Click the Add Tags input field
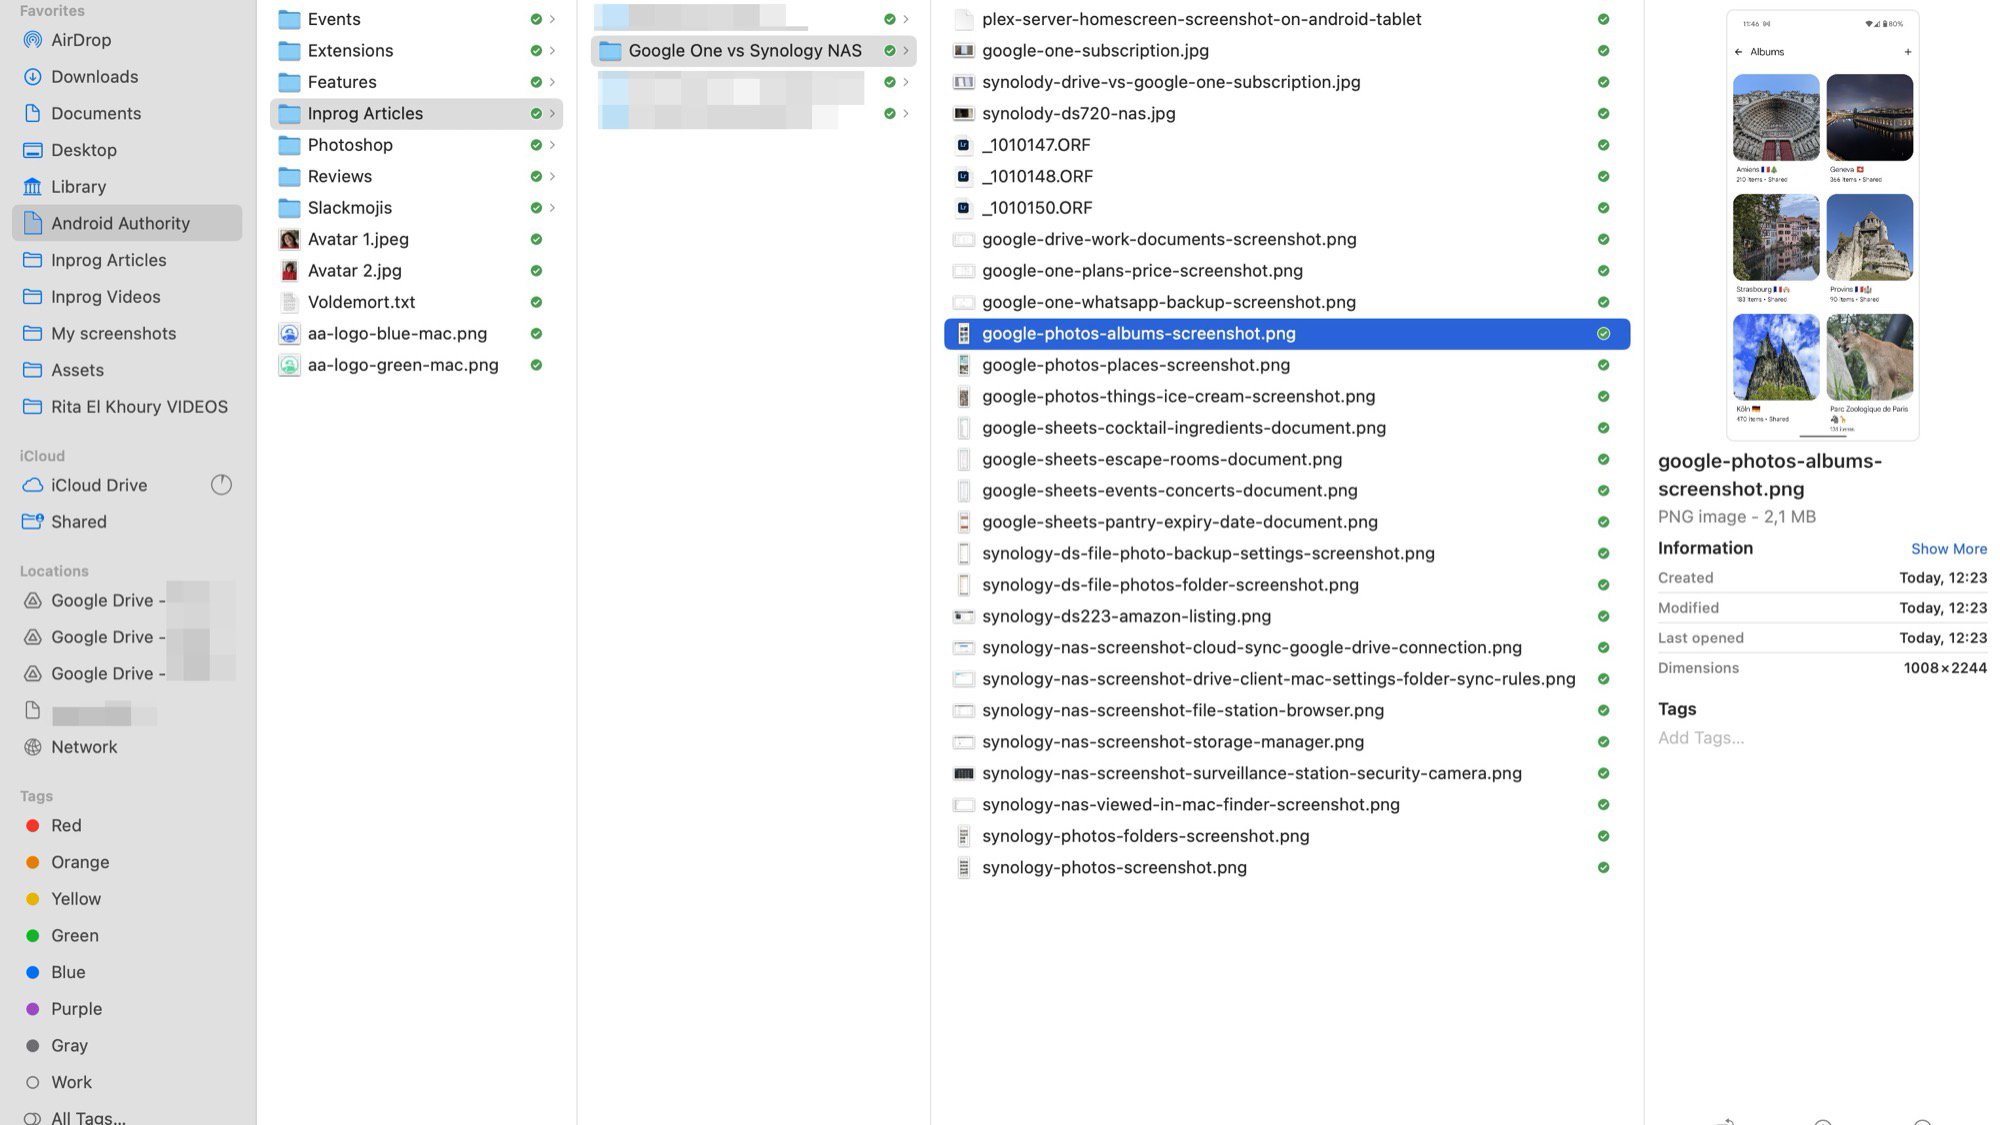This screenshot has height=1125, width=2000. 1702,738
